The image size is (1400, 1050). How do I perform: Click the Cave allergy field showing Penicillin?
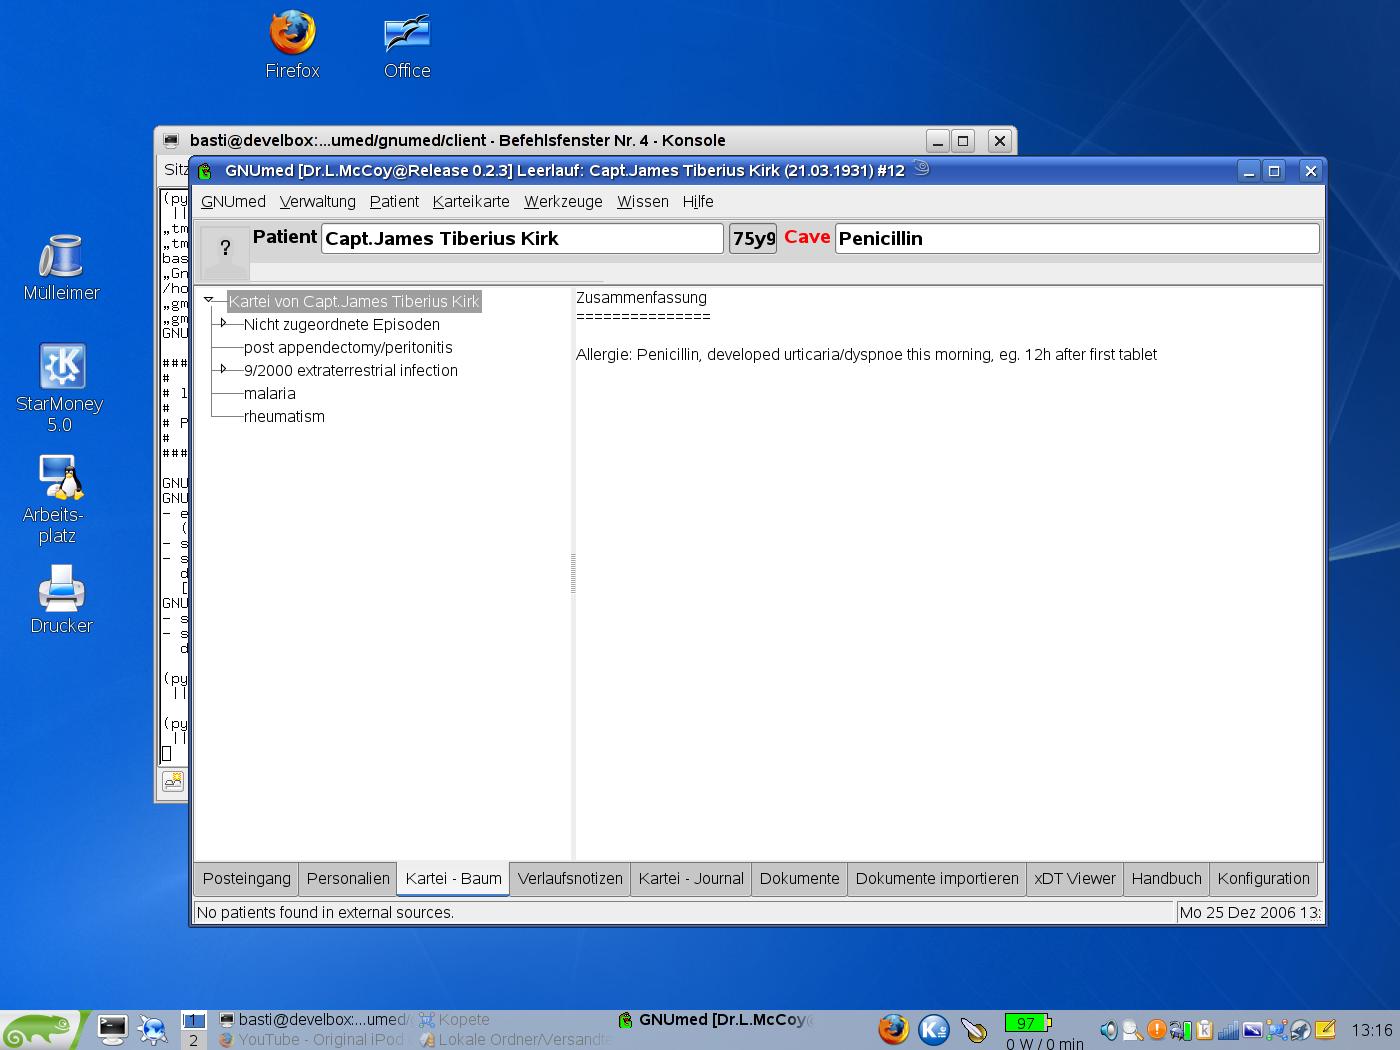pyautogui.click(x=1077, y=238)
